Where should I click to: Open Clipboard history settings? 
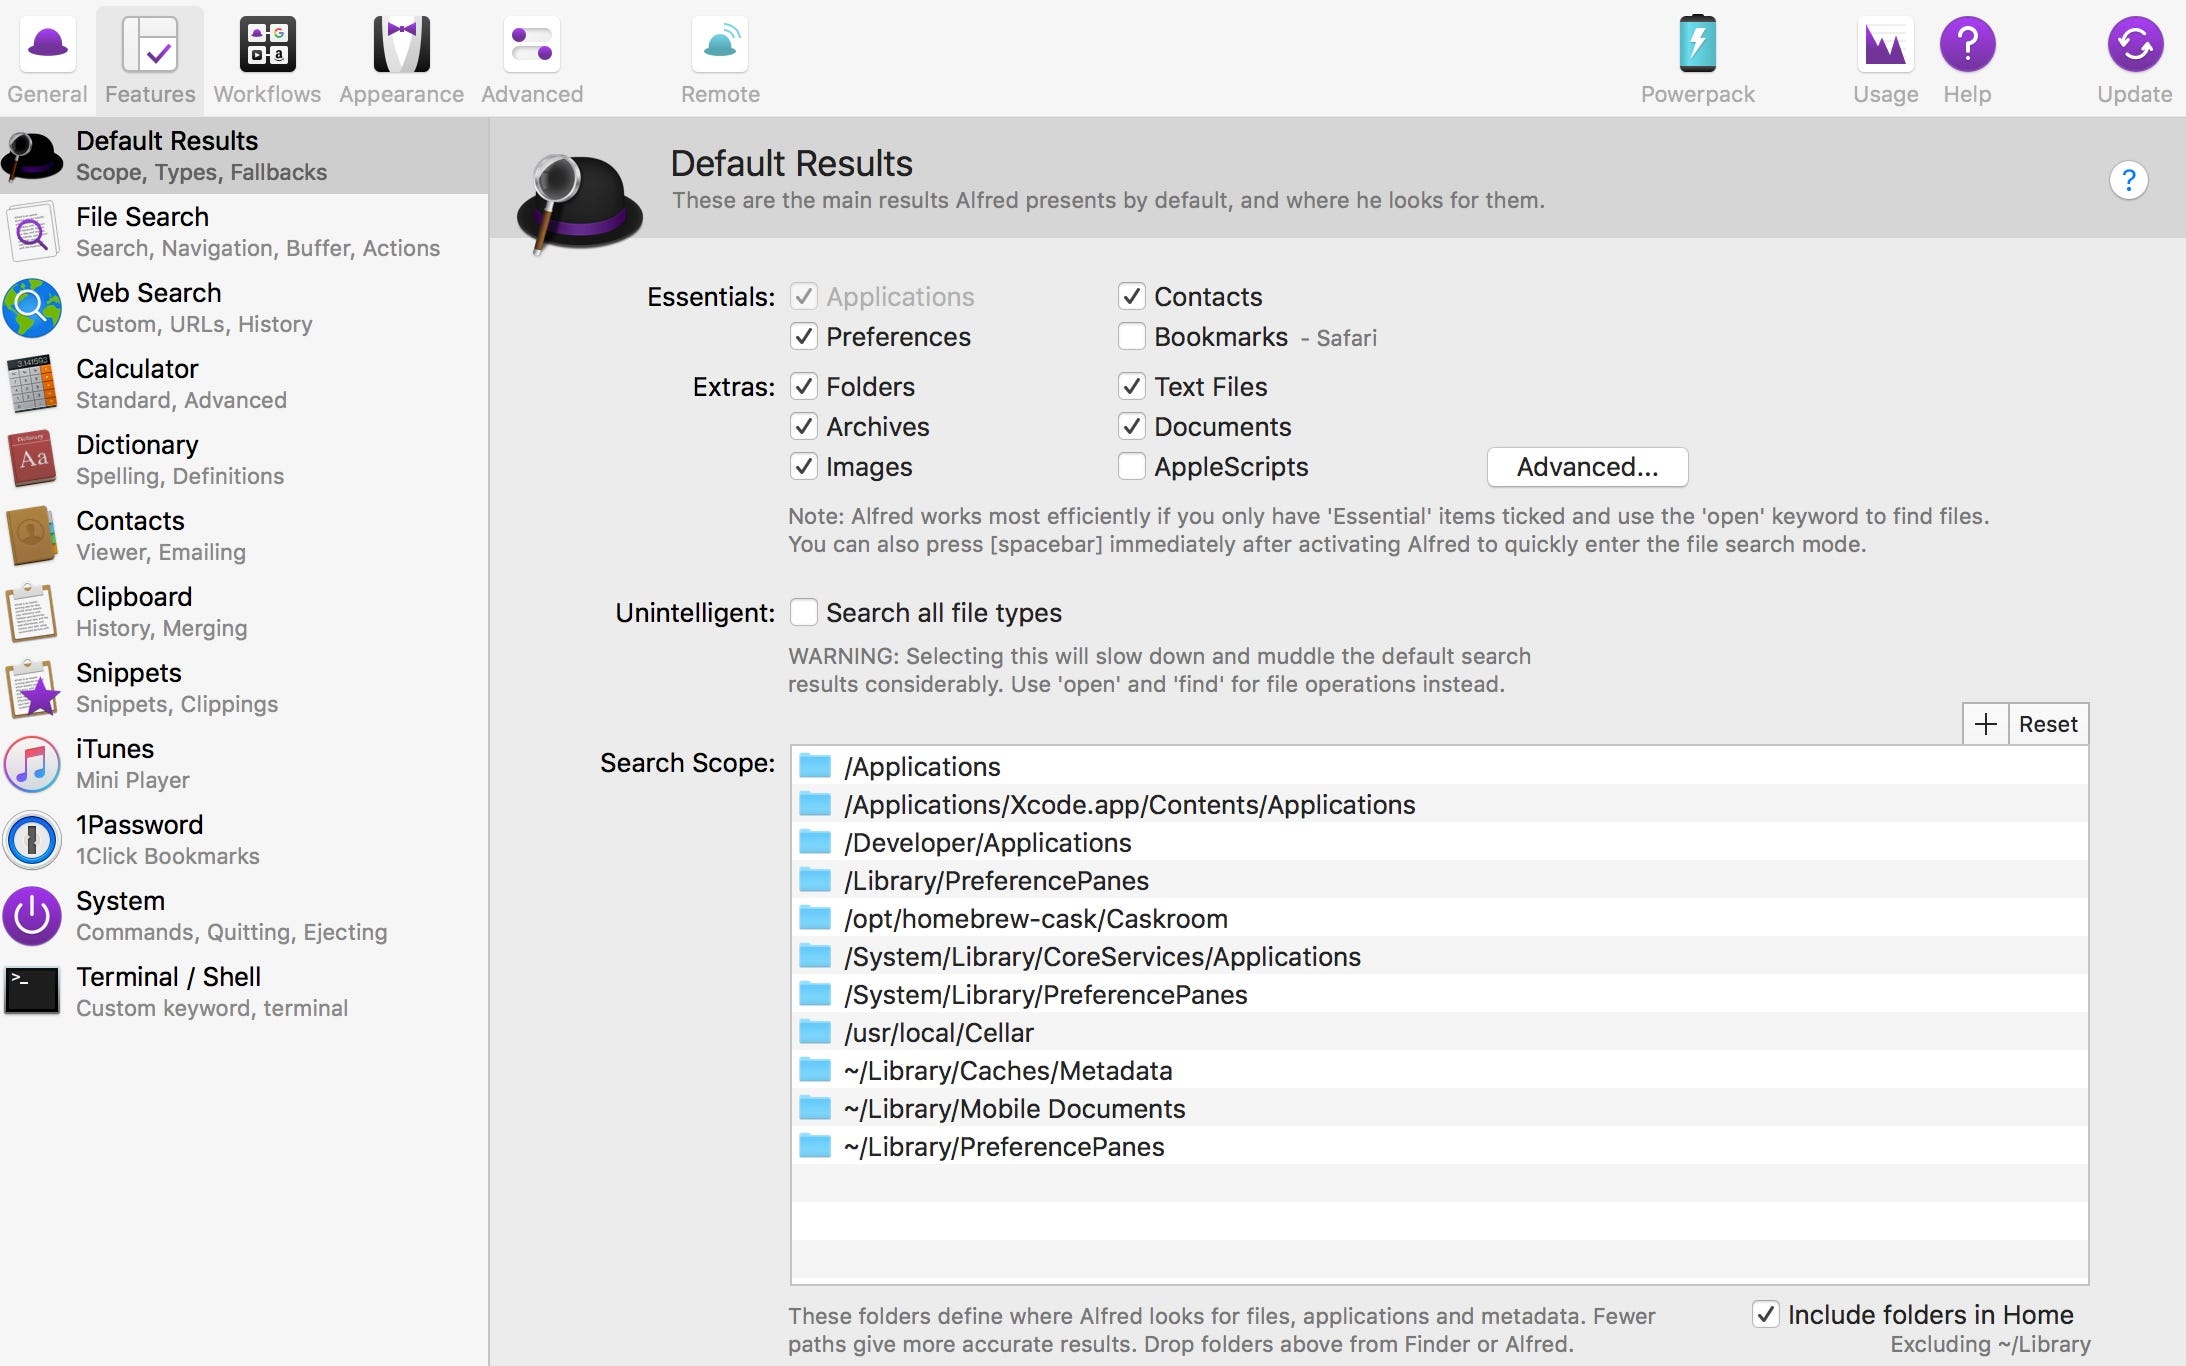pyautogui.click(x=244, y=611)
